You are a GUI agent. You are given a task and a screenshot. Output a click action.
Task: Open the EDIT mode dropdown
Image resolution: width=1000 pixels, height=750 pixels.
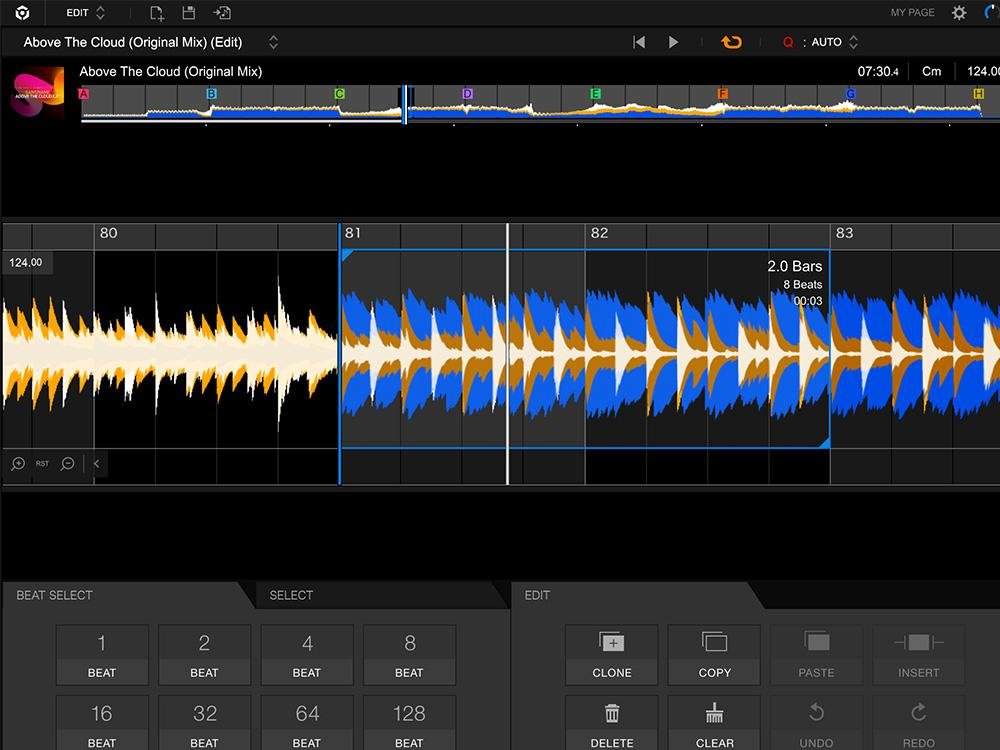coord(85,13)
